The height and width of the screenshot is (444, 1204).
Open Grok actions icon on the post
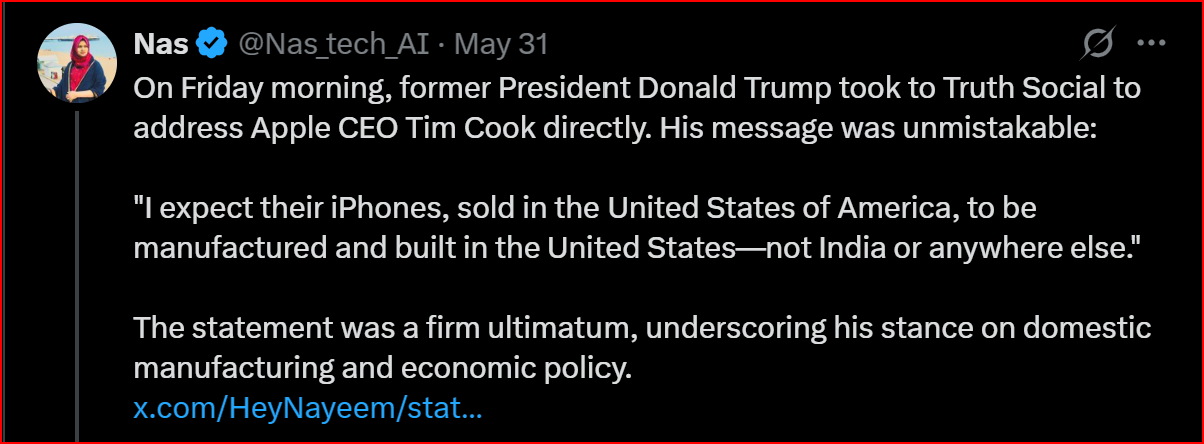tap(1099, 44)
